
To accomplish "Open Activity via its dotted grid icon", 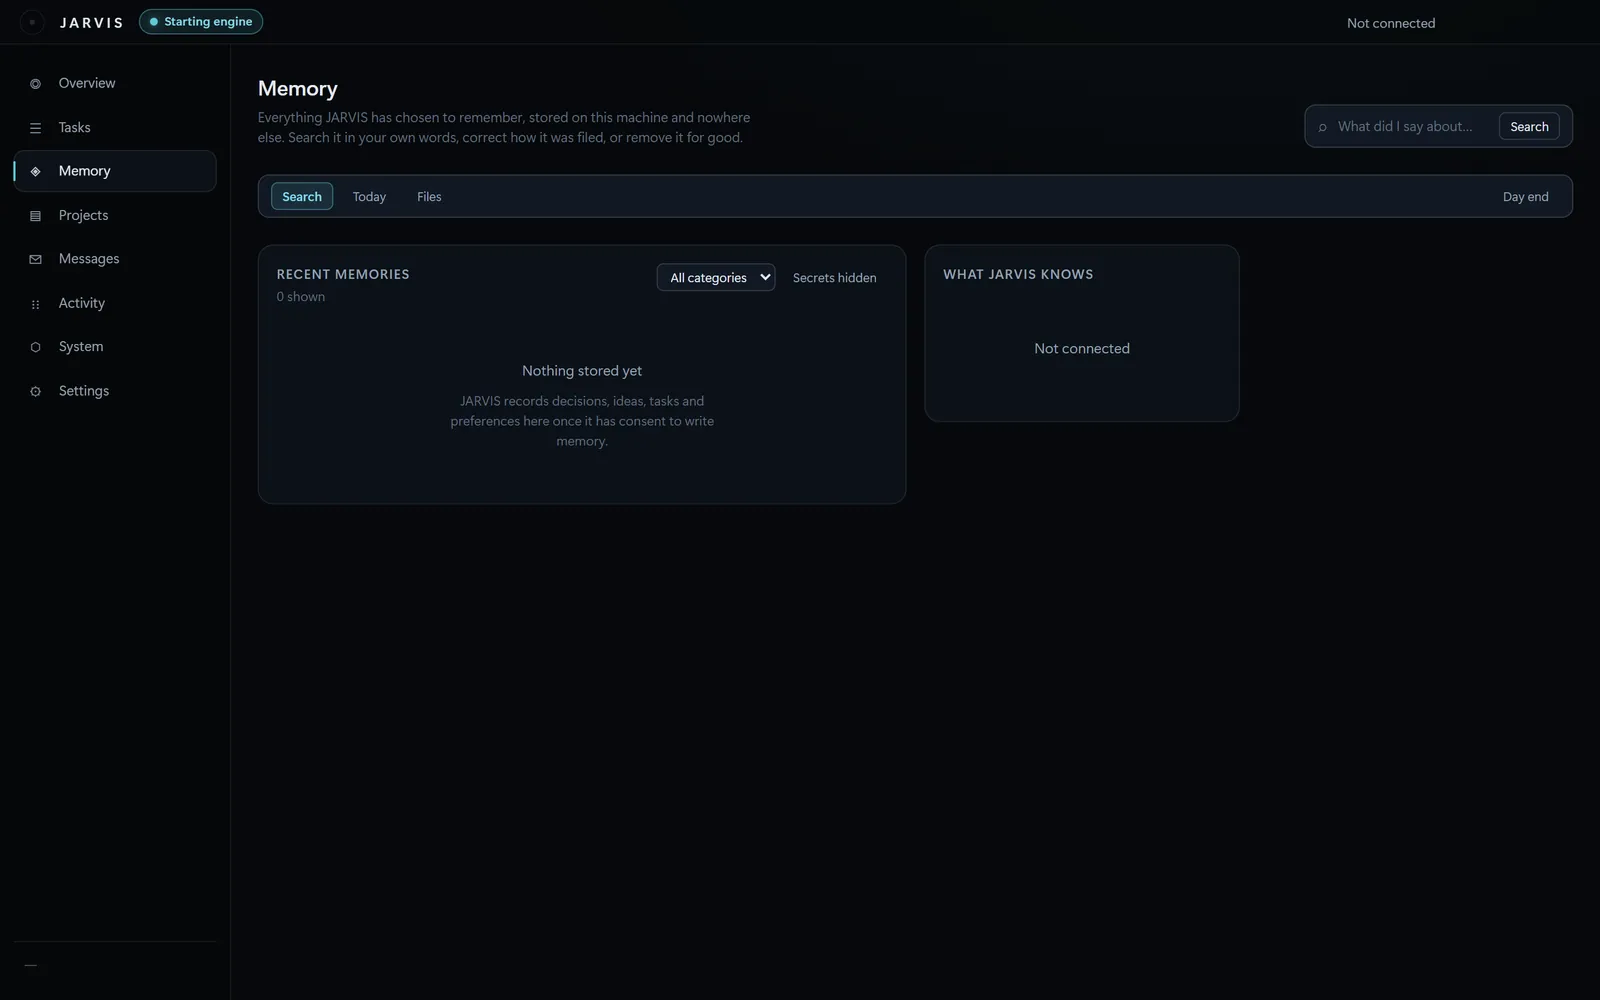I will pos(35,304).
